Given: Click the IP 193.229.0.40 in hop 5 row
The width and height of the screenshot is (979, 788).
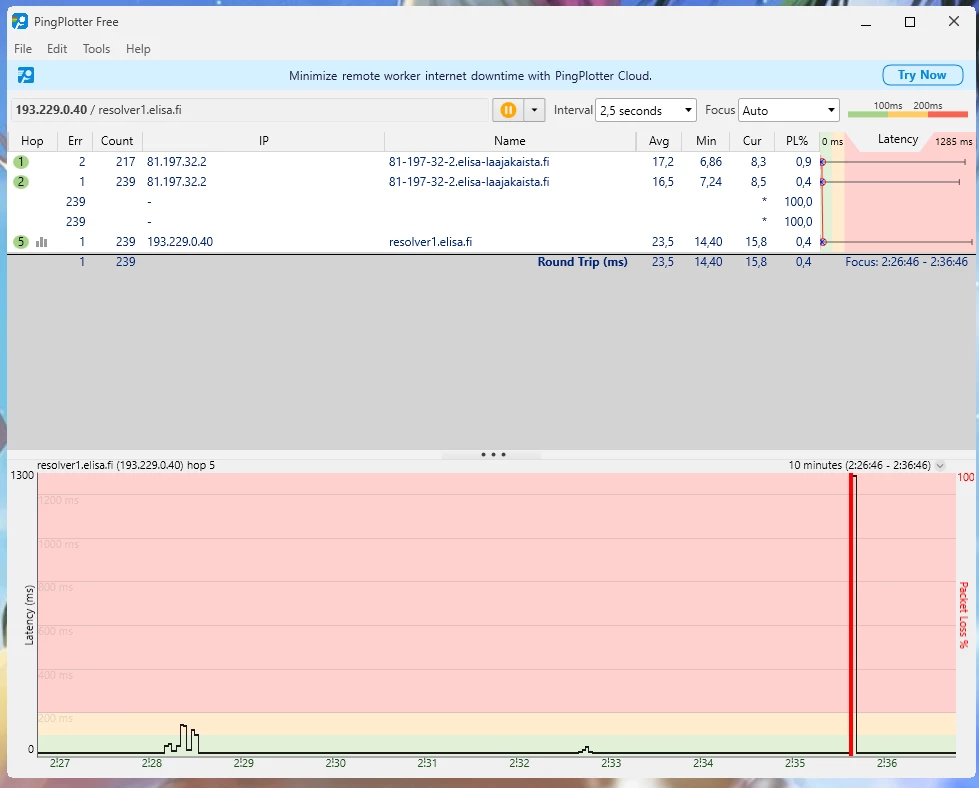Looking at the screenshot, I should [180, 242].
